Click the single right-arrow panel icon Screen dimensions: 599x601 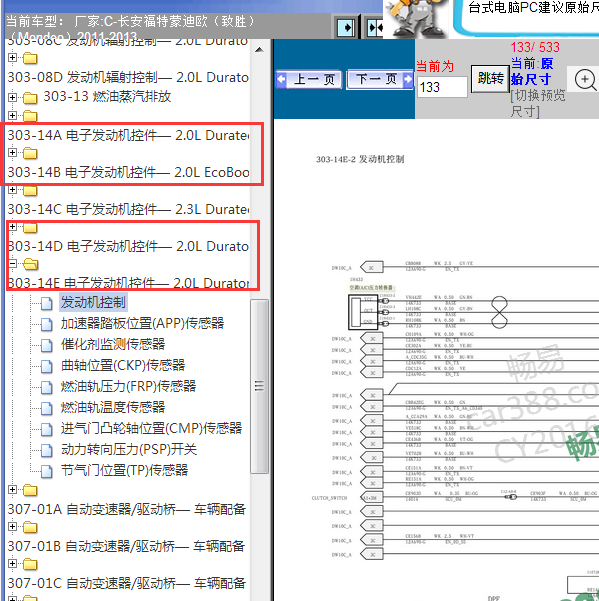click(x=346, y=28)
